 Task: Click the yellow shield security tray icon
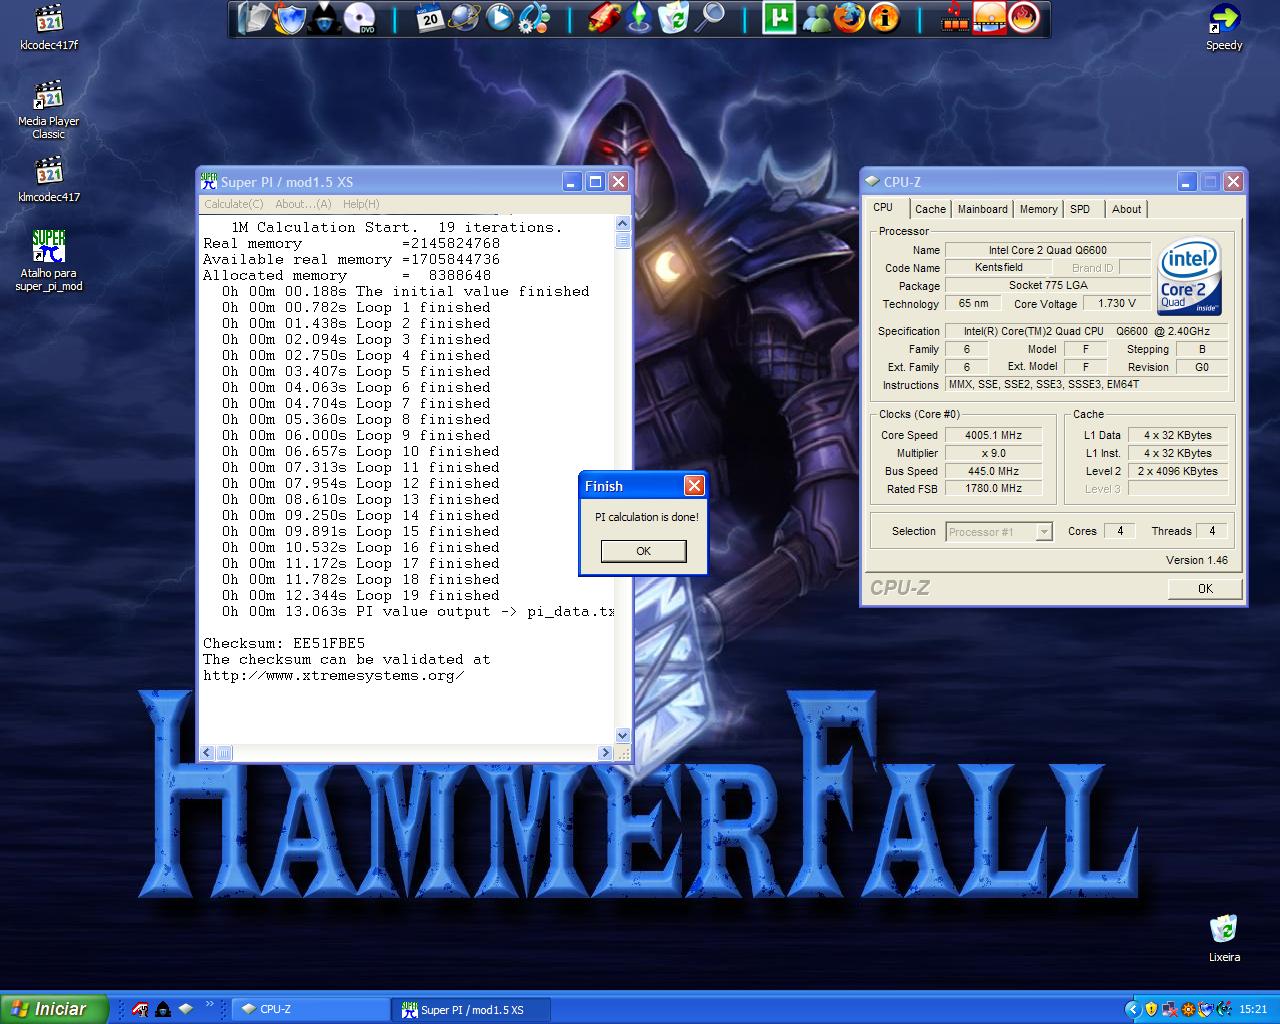(x=1152, y=1010)
